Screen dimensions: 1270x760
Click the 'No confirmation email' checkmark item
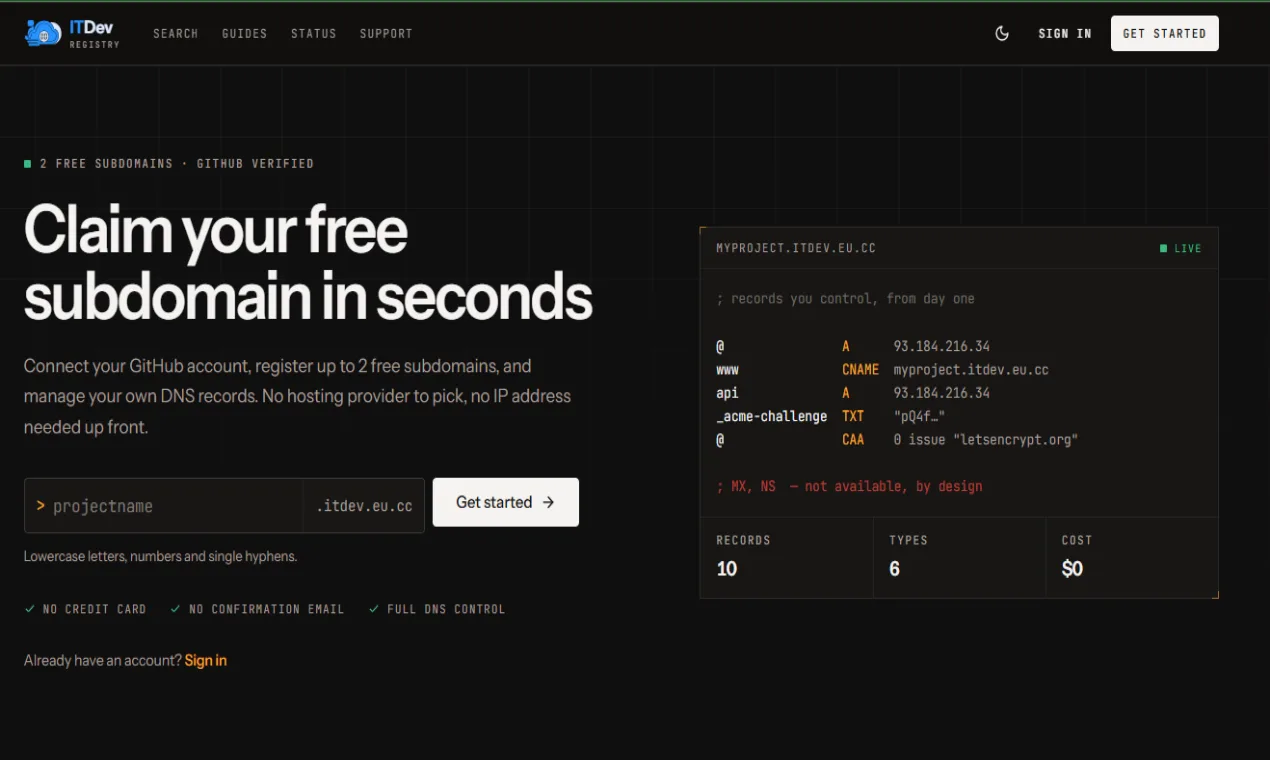coord(257,609)
